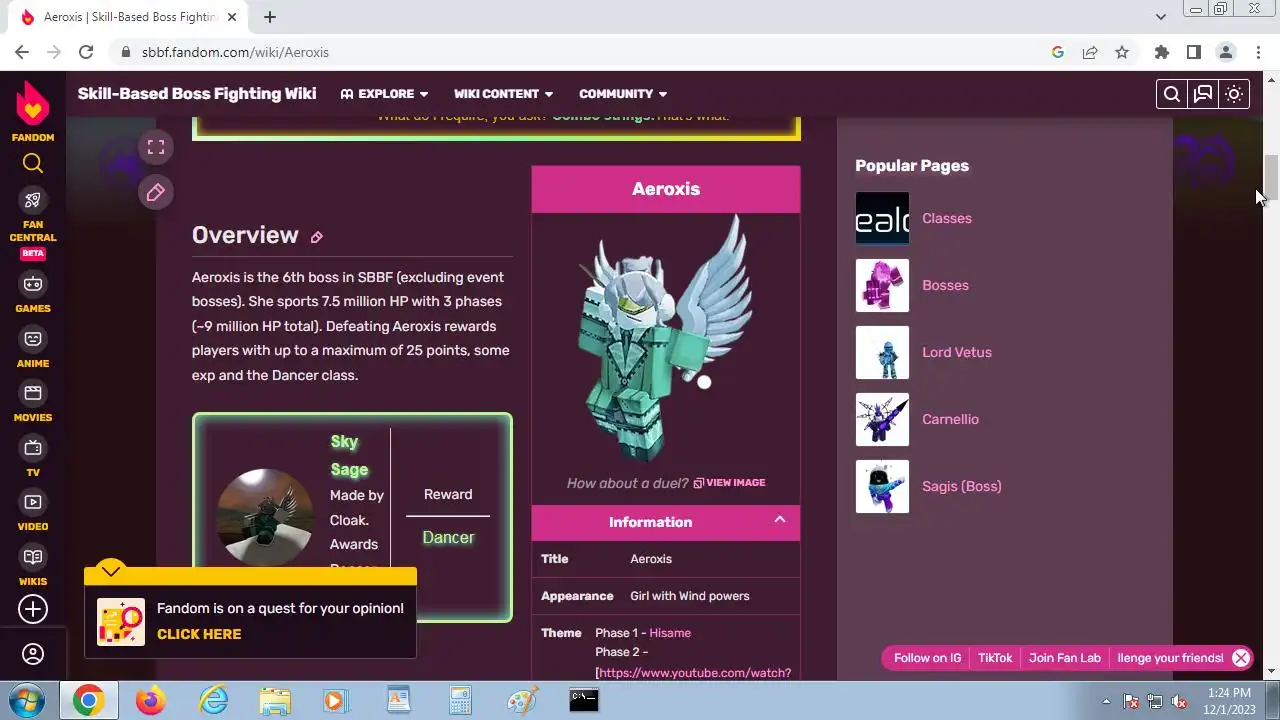The image size is (1280, 720).
Task: Click Skill-Based Boss Fighting Wiki title
Action: pyautogui.click(x=197, y=94)
